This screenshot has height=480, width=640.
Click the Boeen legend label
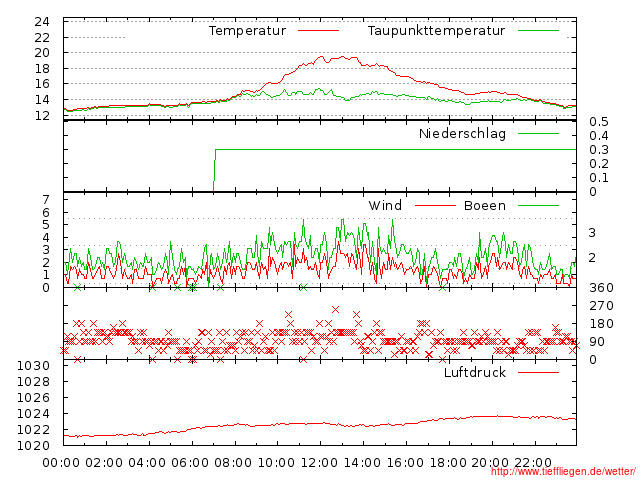[x=485, y=205]
